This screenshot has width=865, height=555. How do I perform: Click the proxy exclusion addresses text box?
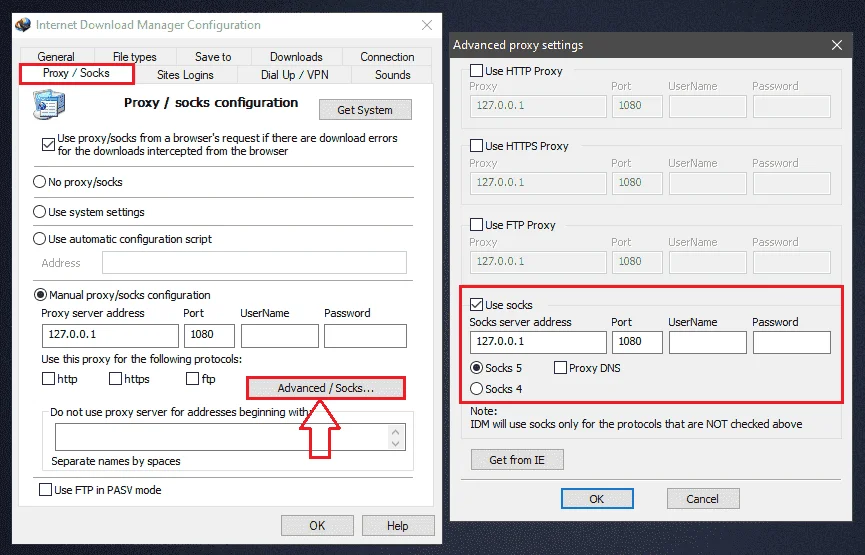221,437
